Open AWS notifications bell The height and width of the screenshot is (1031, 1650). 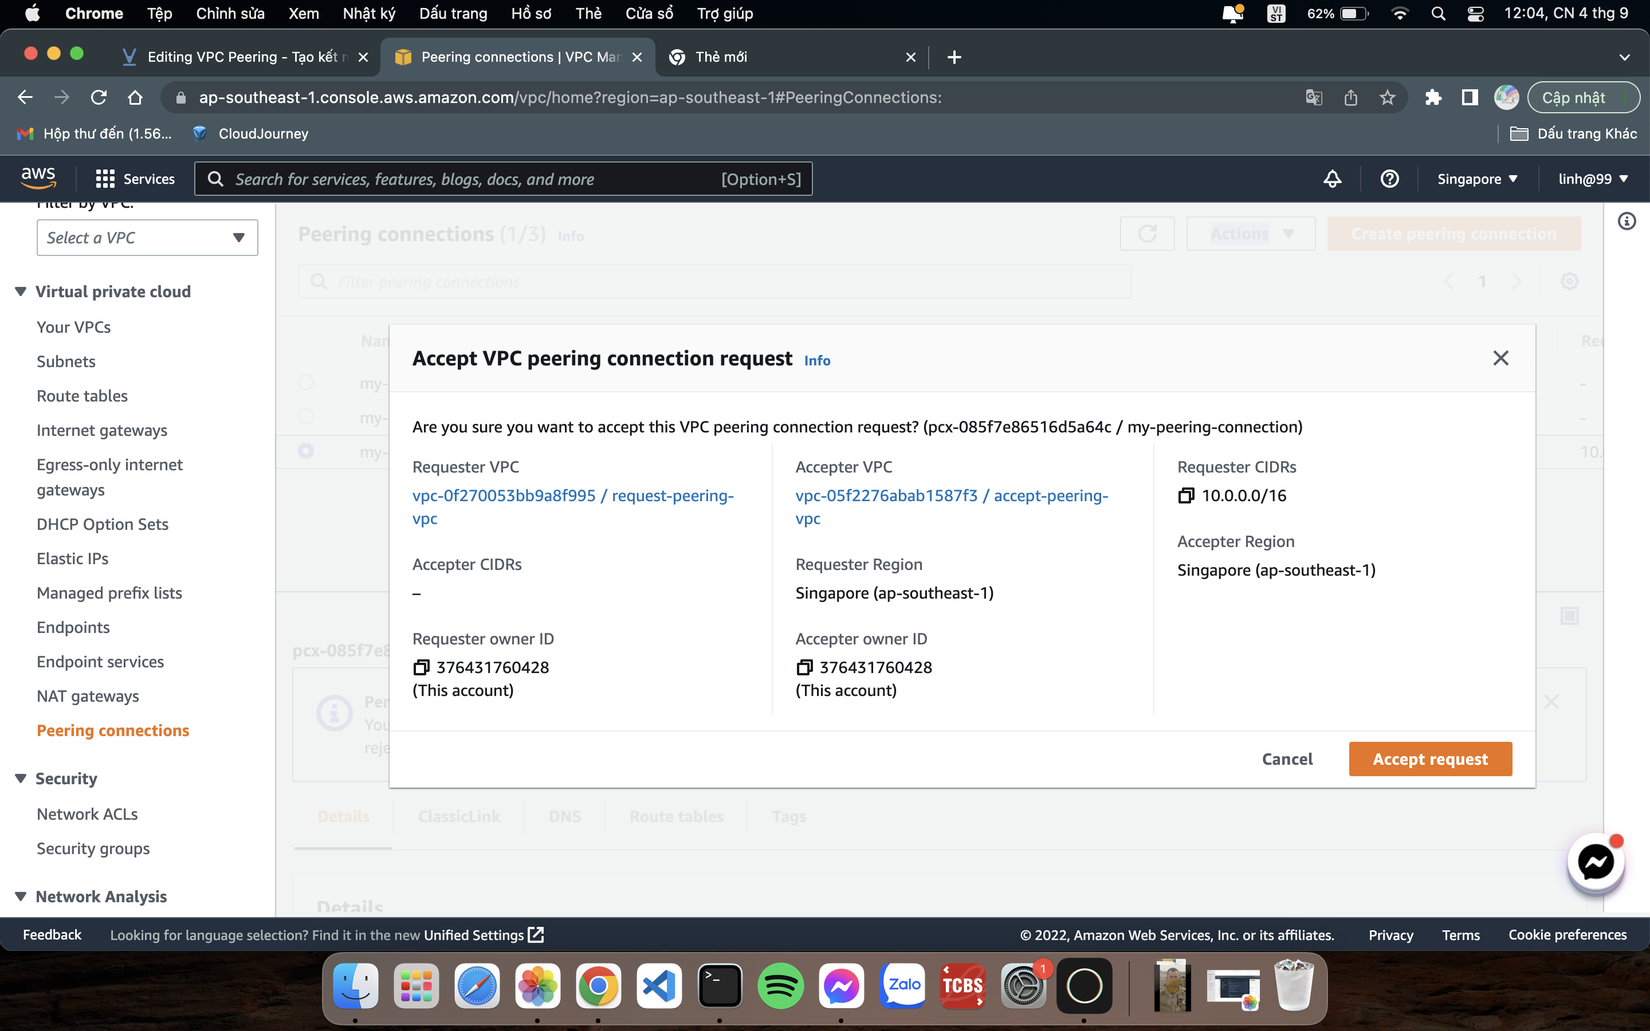[x=1332, y=179]
